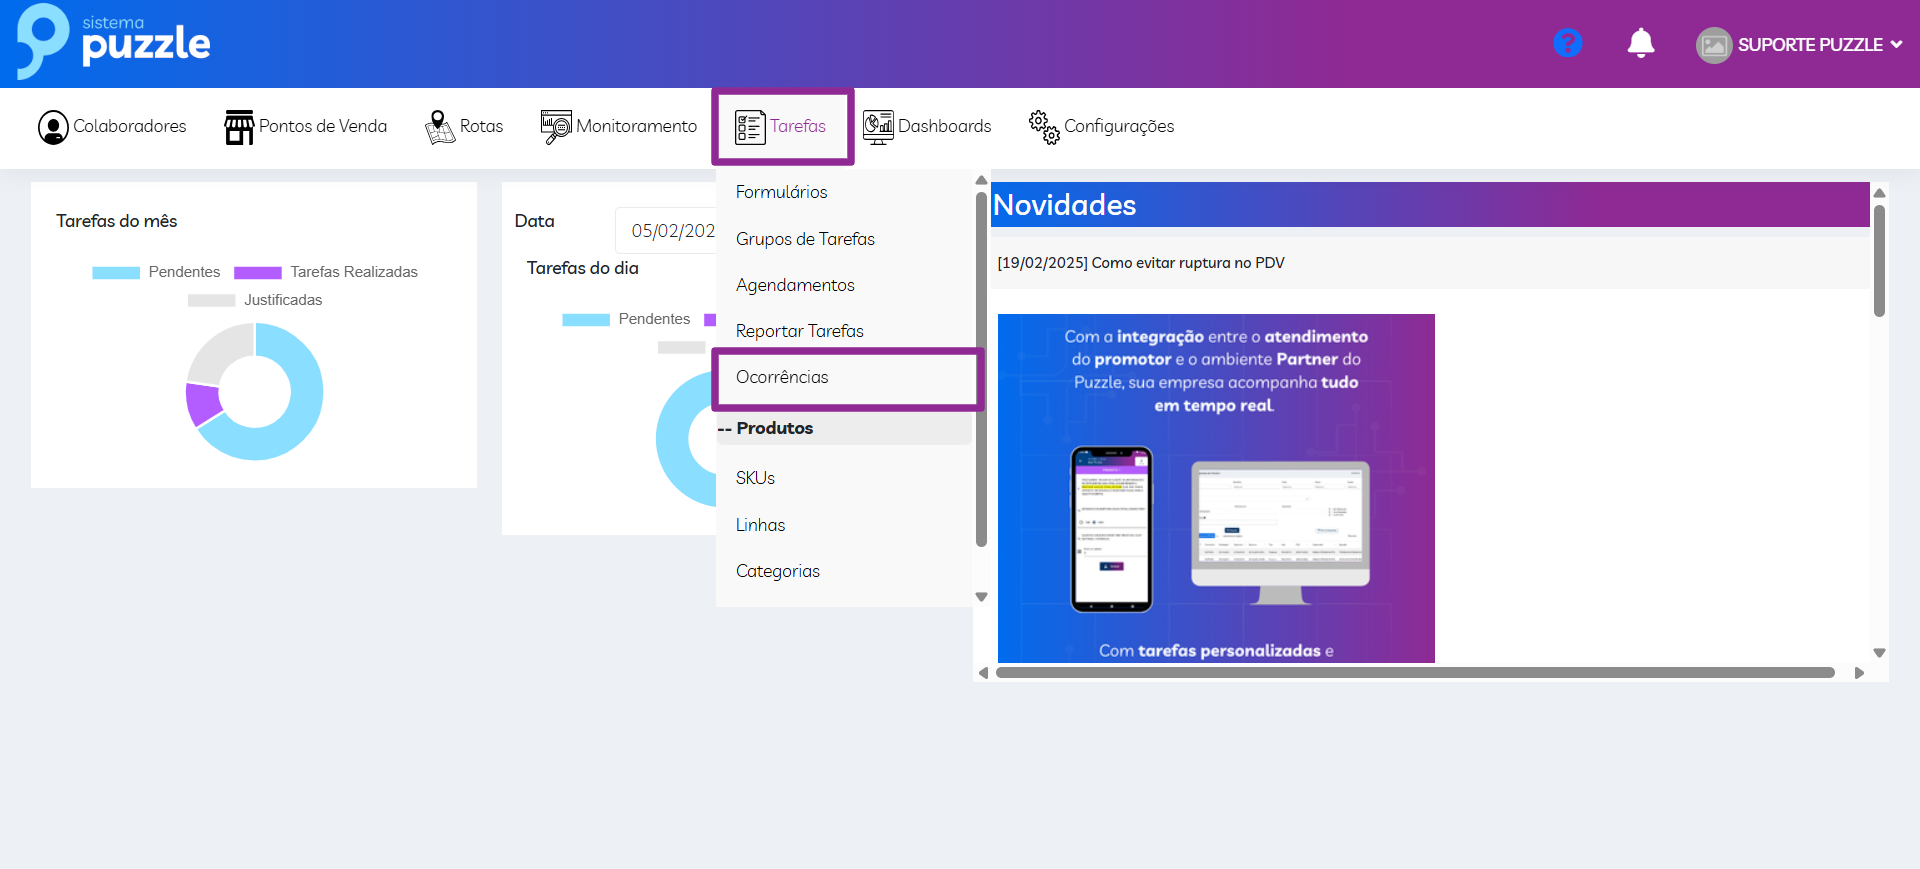Click the sistema puzzle logo
1920x869 pixels.
[x=114, y=42]
